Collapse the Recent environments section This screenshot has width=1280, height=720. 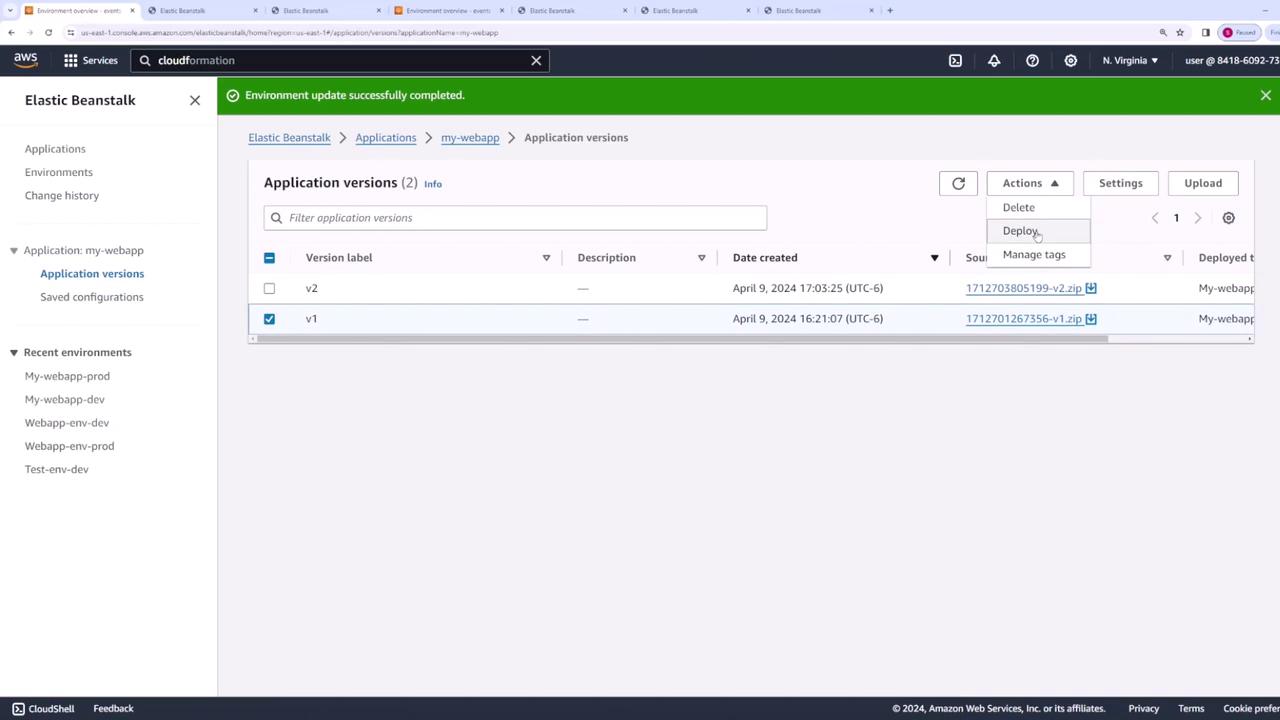[x=14, y=353]
